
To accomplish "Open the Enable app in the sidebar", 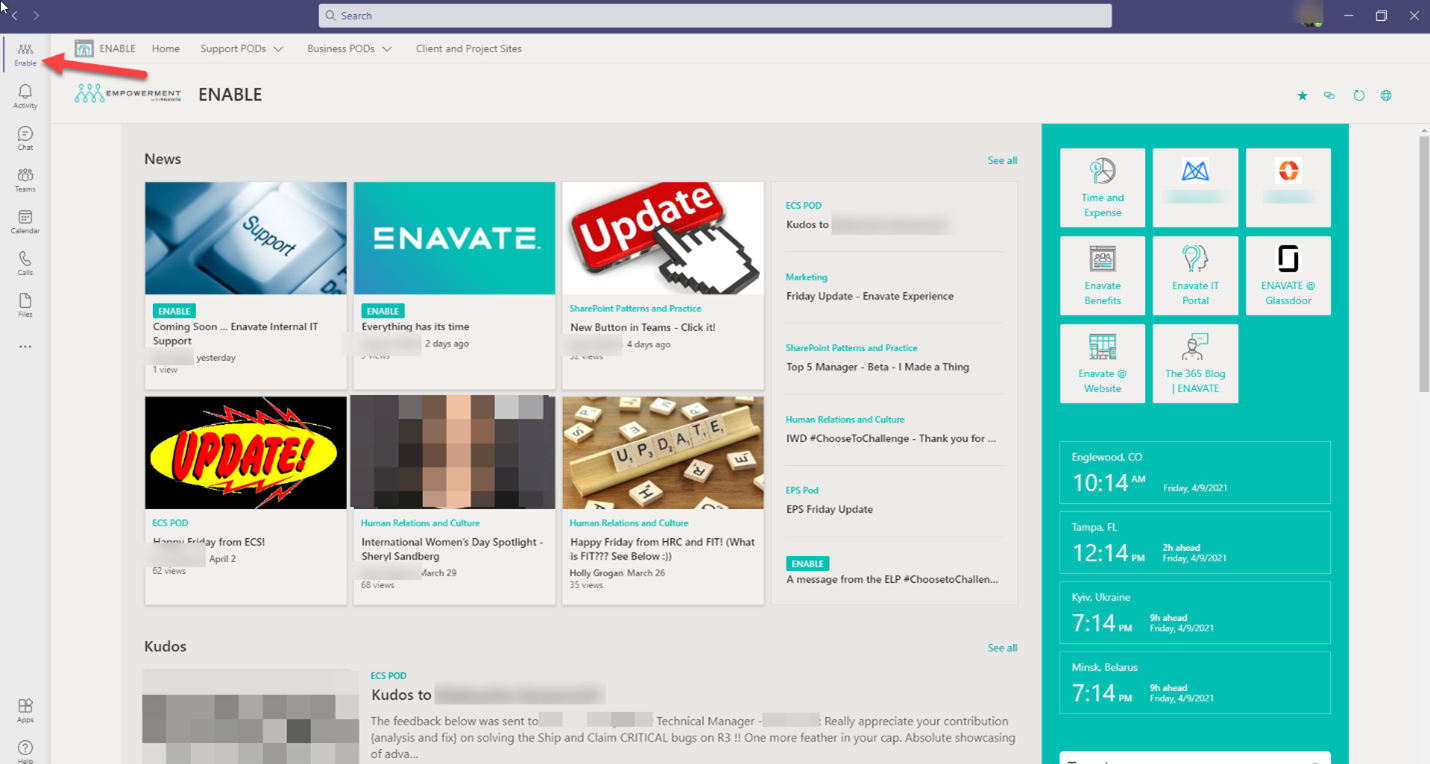I will pos(25,54).
